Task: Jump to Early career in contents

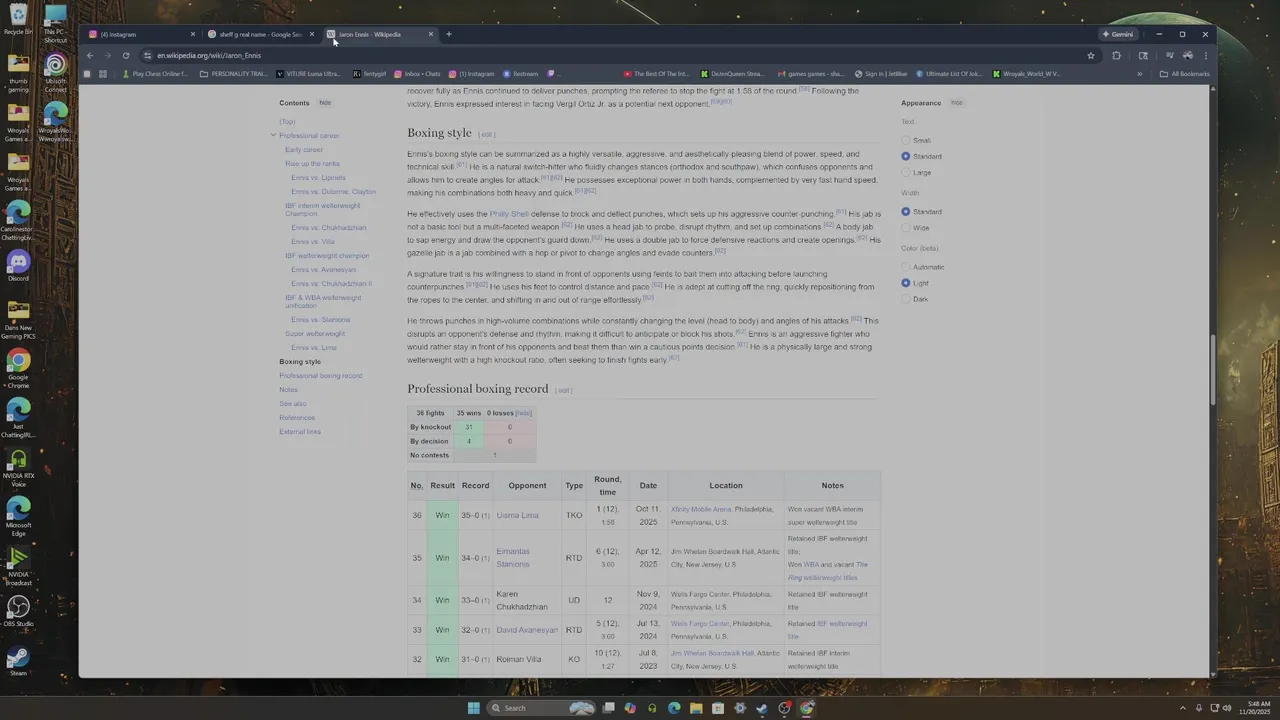Action: click(304, 149)
